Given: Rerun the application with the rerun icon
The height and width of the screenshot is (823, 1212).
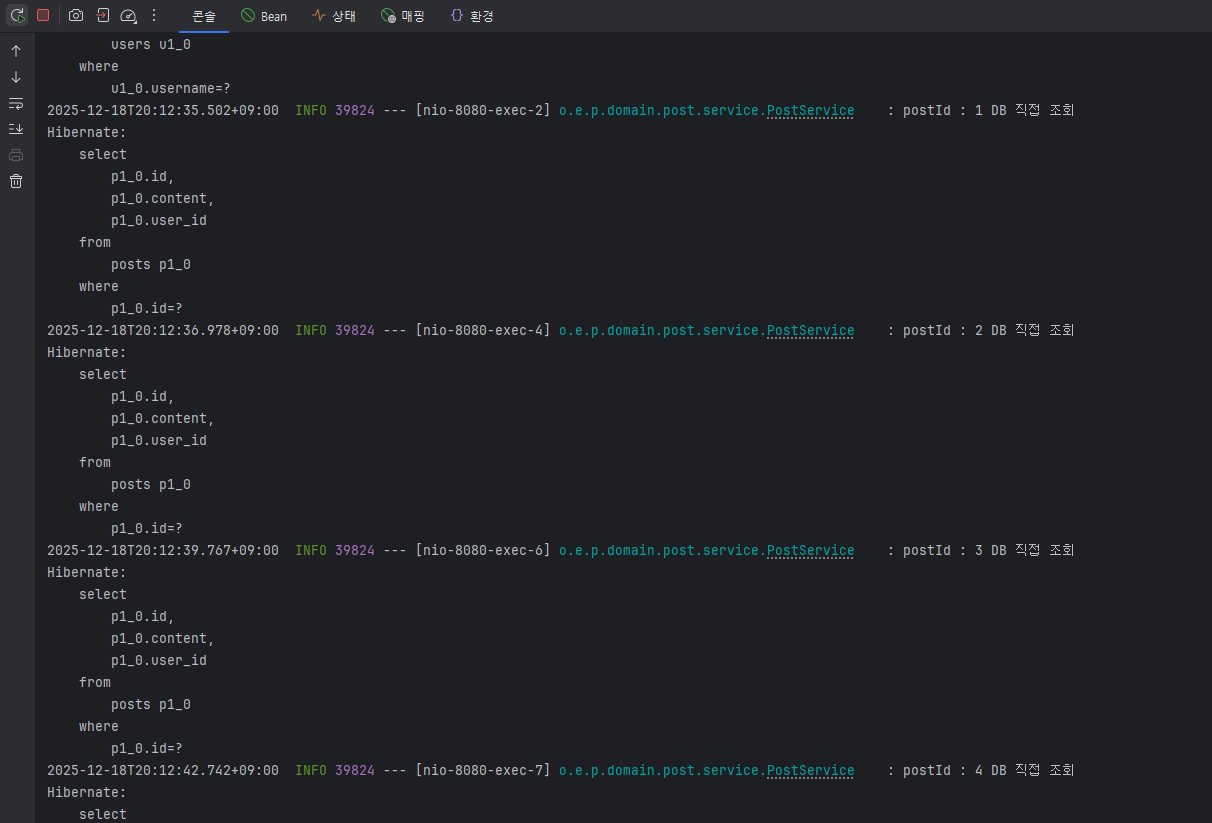Looking at the screenshot, I should point(17,16).
